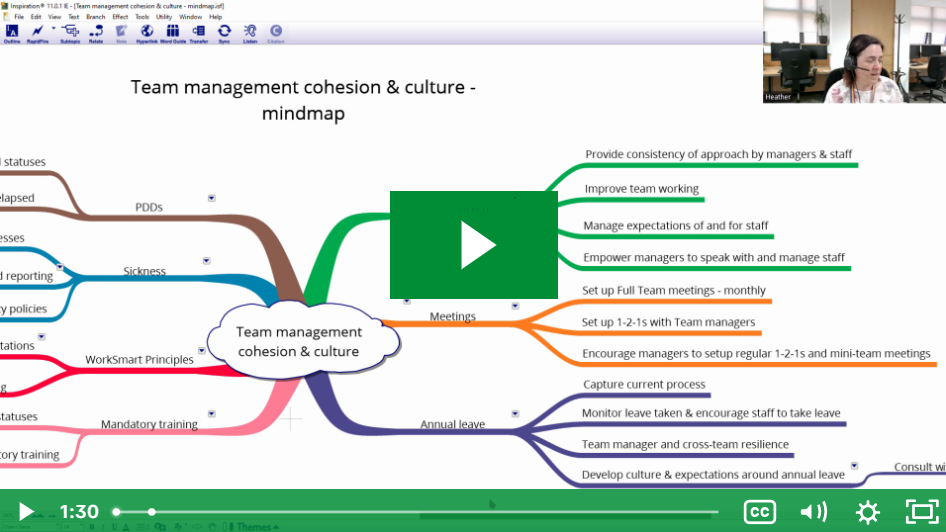The width and height of the screenshot is (946, 532).
Task: Enter fullscreen mode
Action: [922, 511]
